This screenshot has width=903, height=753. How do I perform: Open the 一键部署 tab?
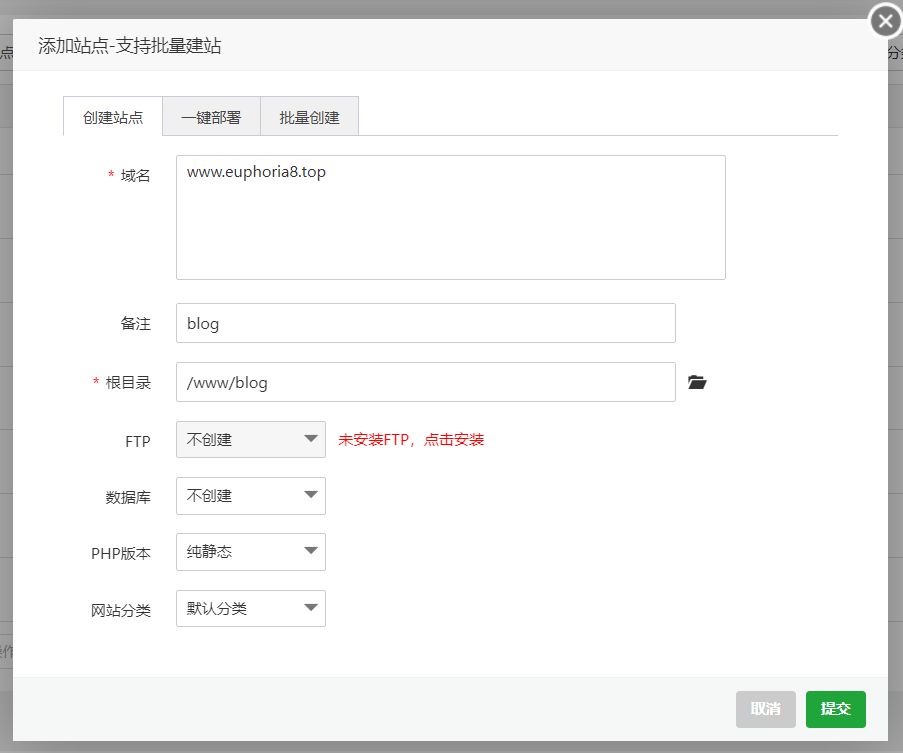211,117
